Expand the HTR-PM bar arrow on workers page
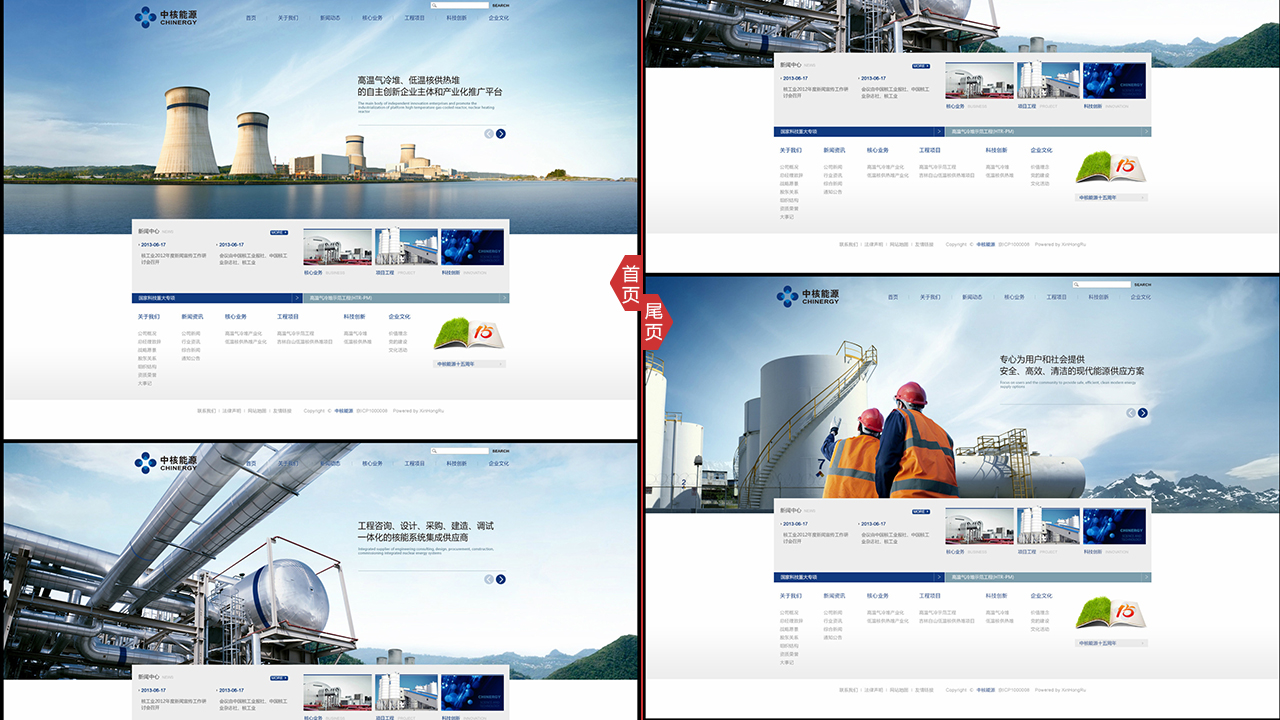Screen dimensions: 1280x720 click(x=1147, y=577)
